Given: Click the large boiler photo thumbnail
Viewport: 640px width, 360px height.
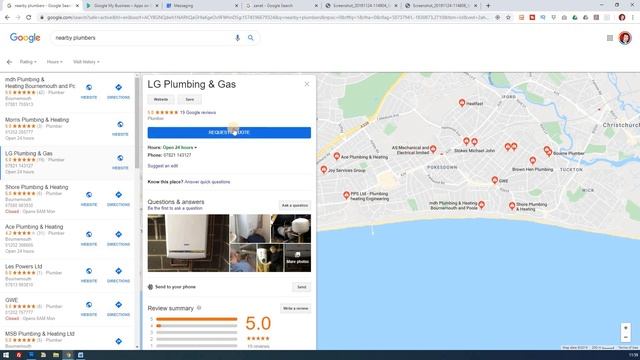Looking at the screenshot, I should click(x=188, y=243).
